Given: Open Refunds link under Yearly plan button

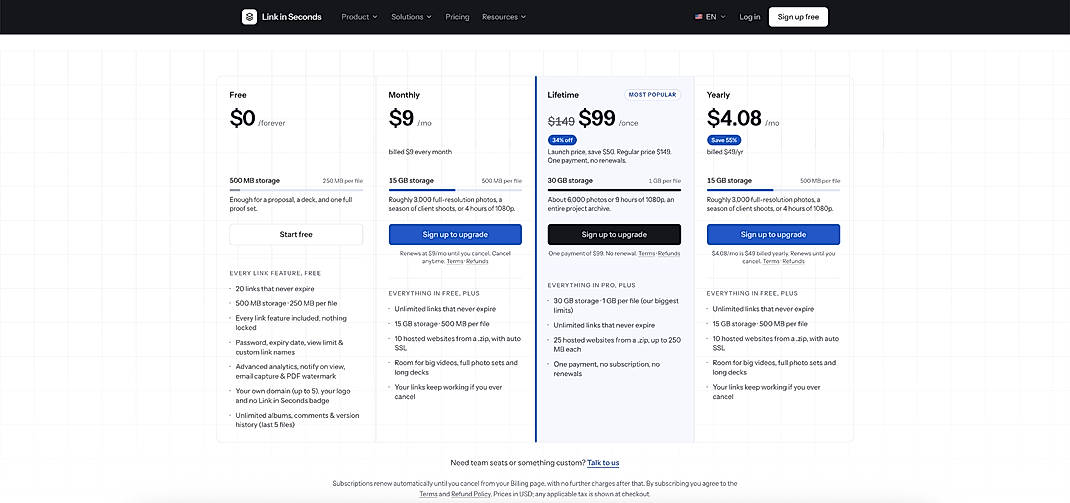Looking at the screenshot, I should tap(794, 261).
